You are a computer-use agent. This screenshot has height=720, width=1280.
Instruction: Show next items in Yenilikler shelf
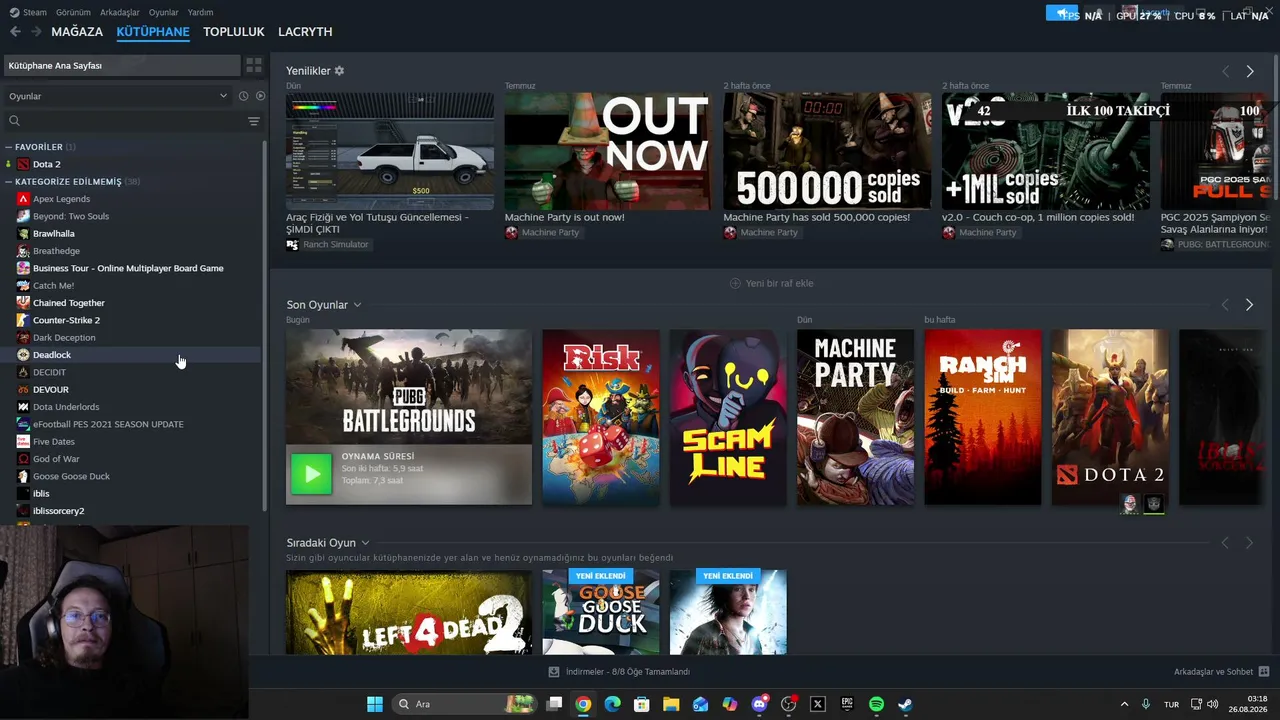tap(1250, 71)
